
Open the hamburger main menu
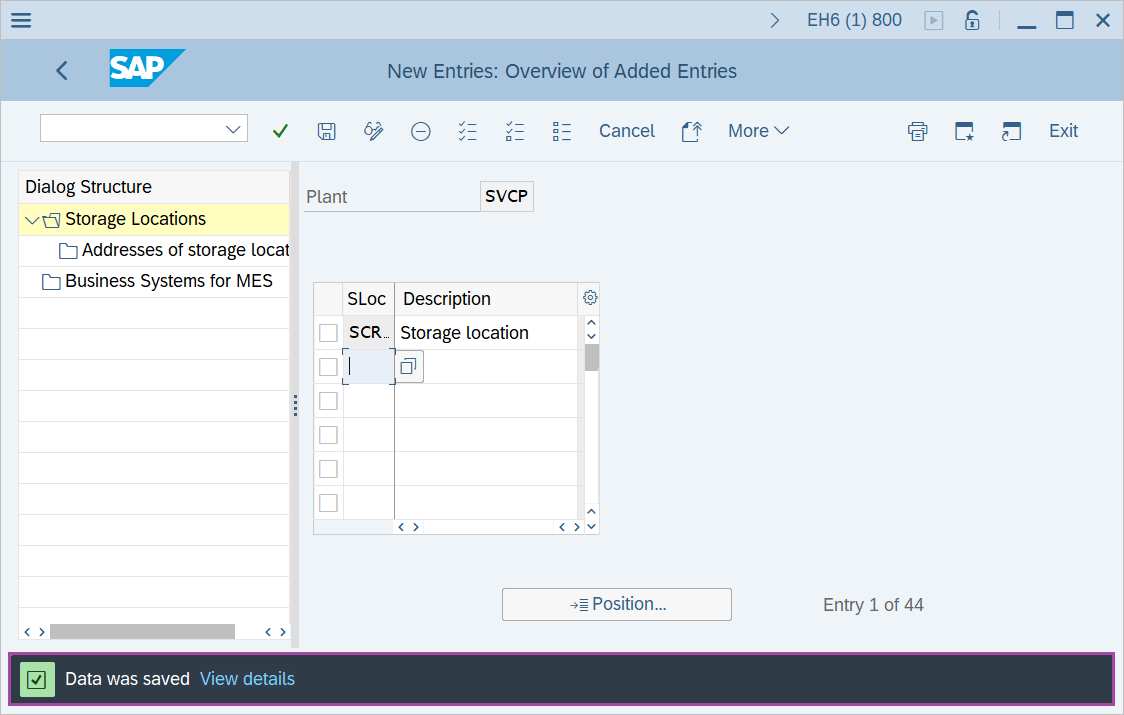(x=21, y=20)
